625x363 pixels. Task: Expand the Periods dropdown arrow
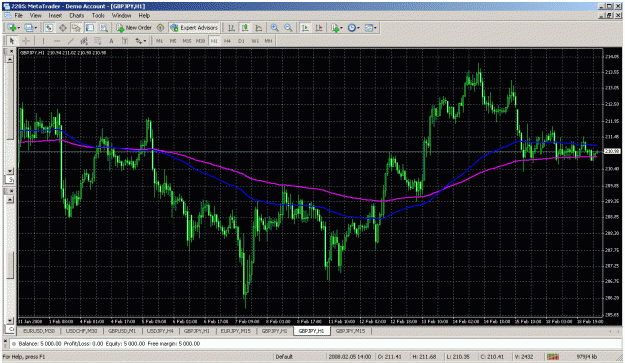358,28
